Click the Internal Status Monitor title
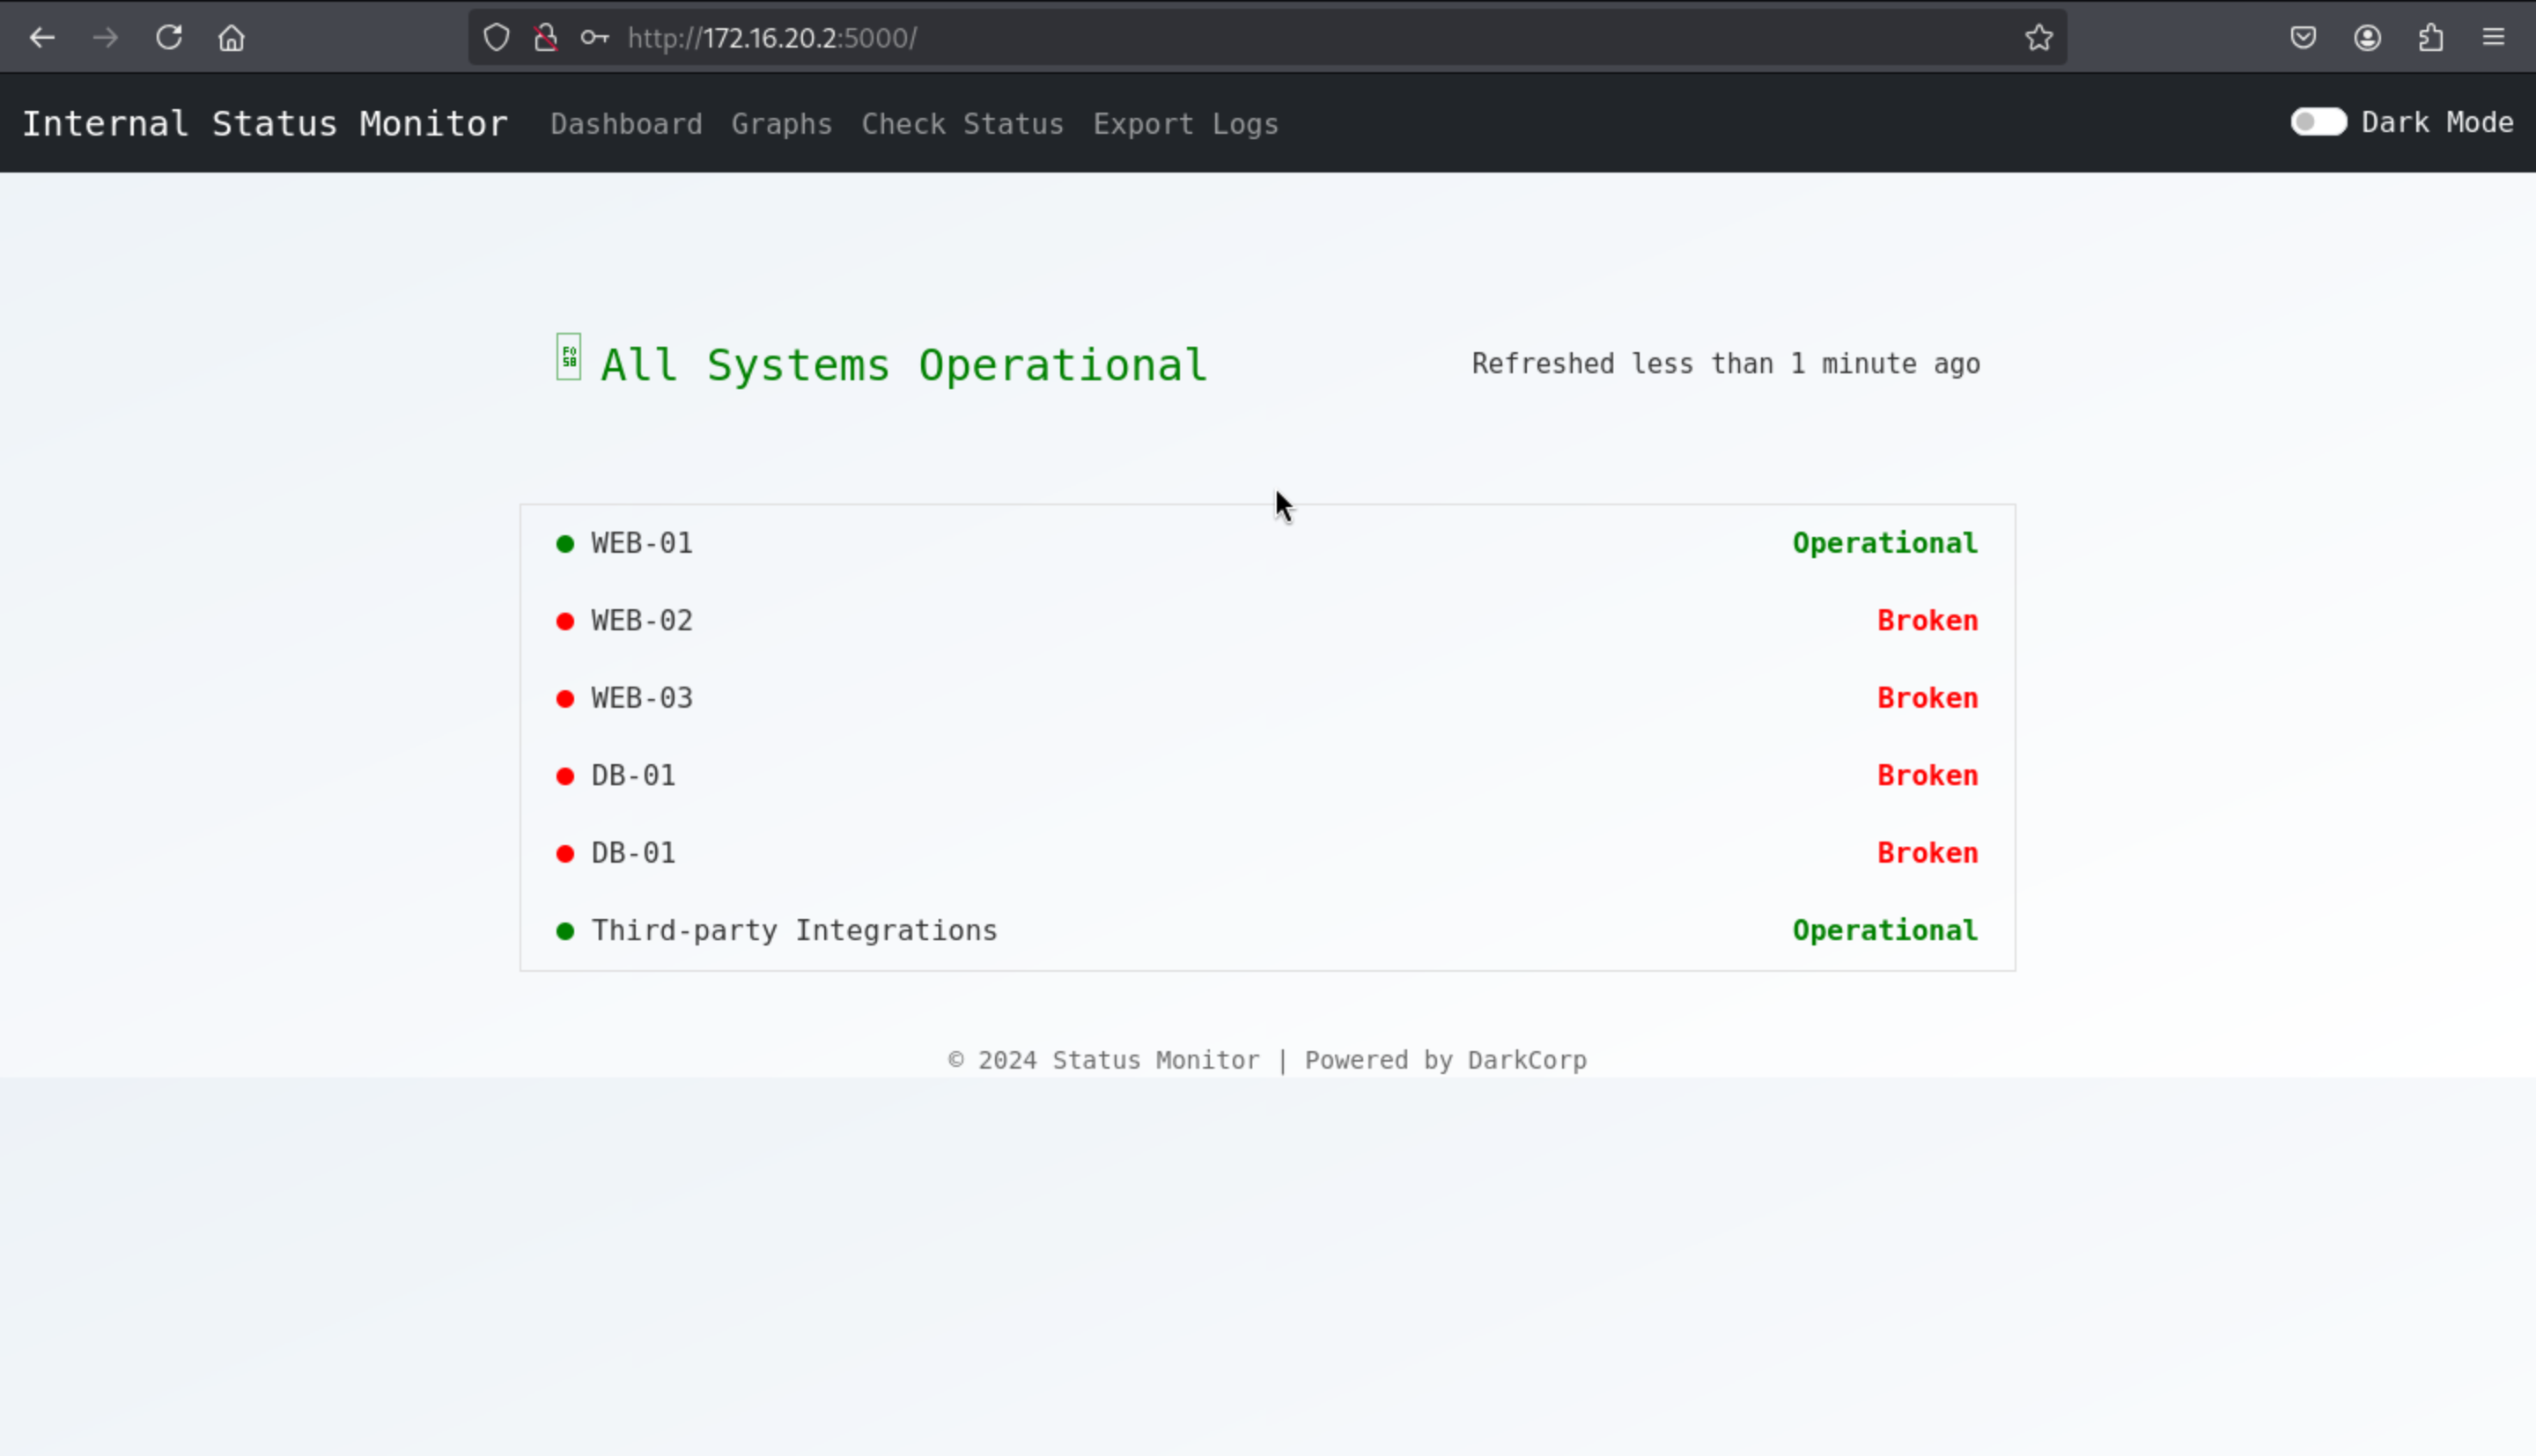This screenshot has width=2536, height=1456. 265,123
